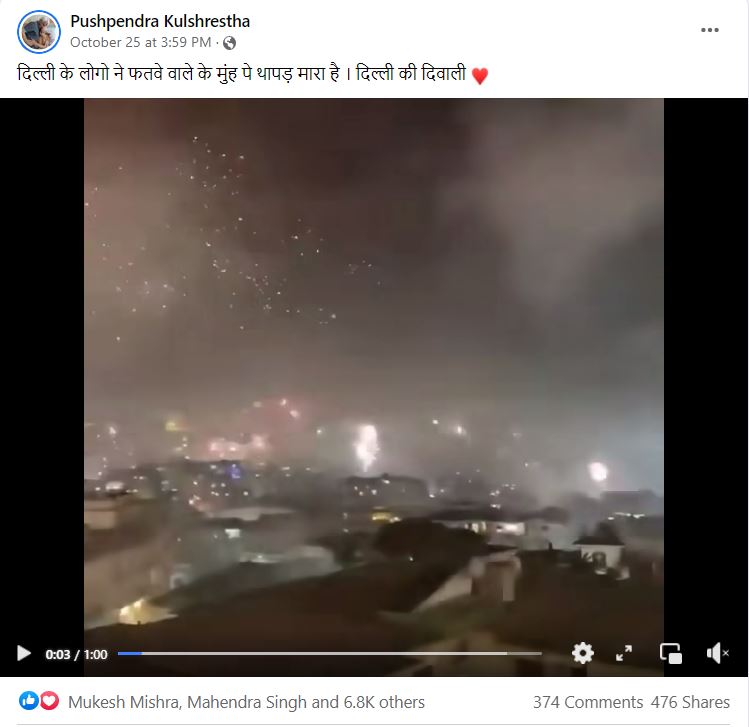Click the fireworks video frame
The width and height of the screenshot is (749, 727).
point(374,368)
